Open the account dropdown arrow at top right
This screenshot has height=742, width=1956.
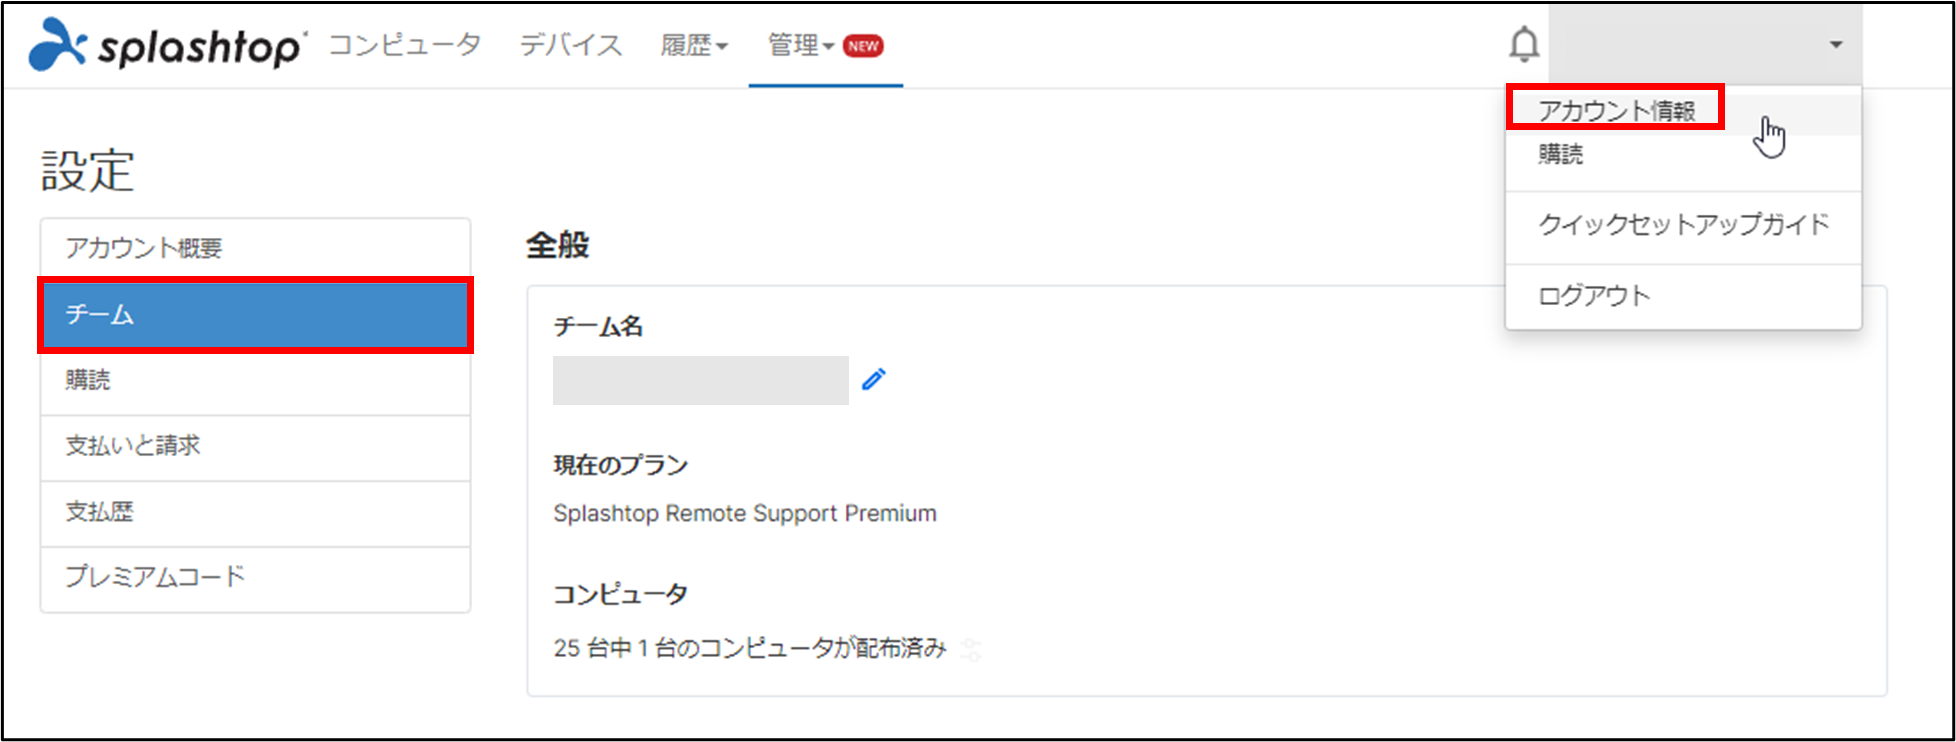click(1836, 45)
